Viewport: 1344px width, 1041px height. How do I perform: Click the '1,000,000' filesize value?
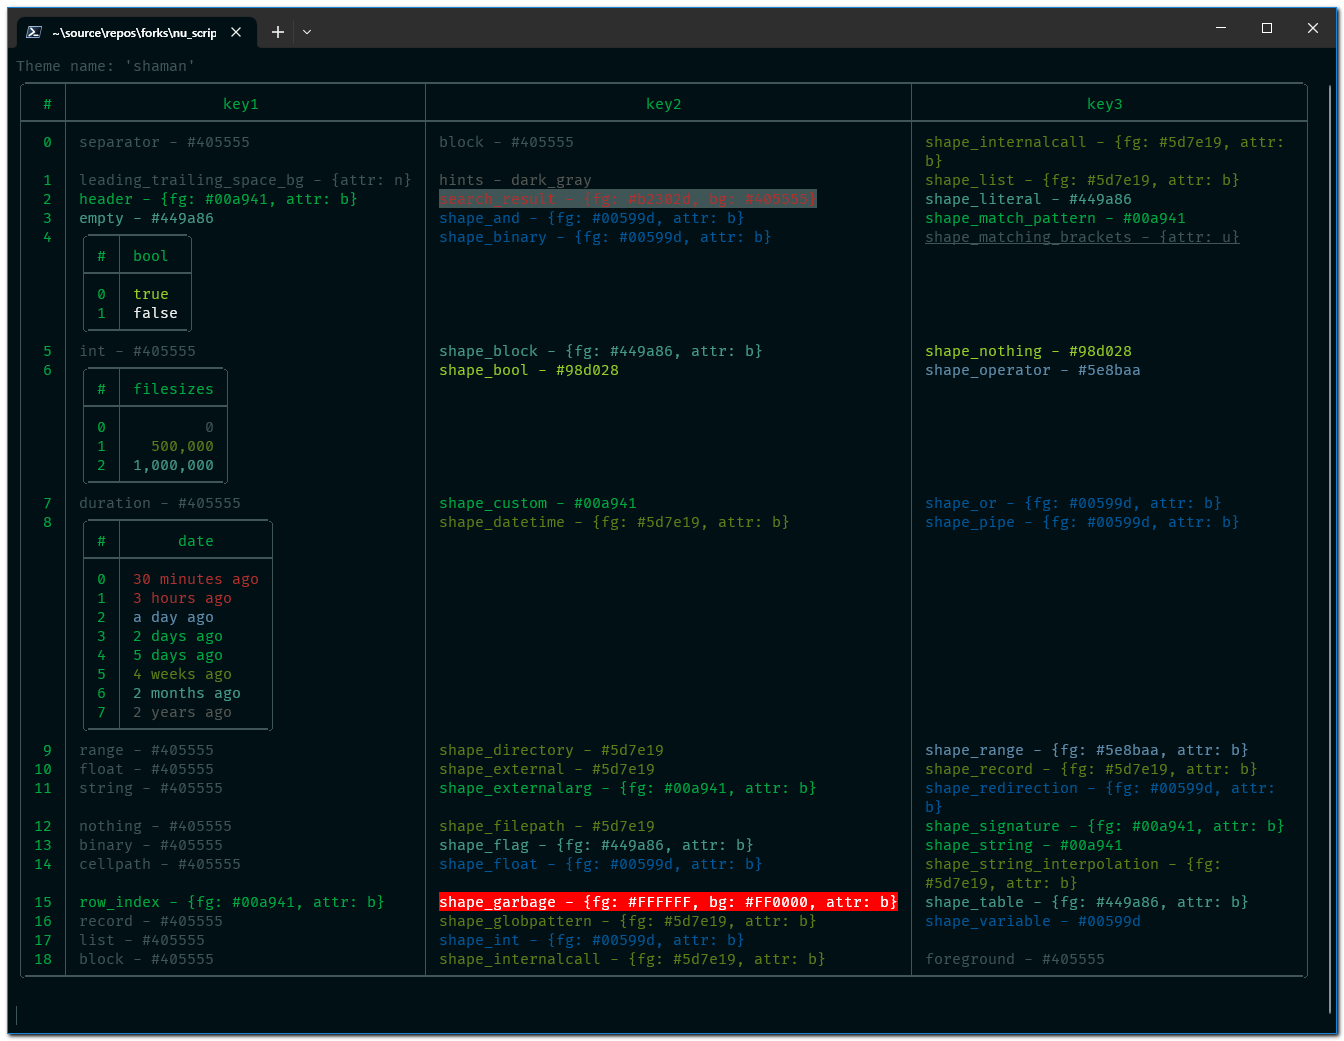coord(174,465)
